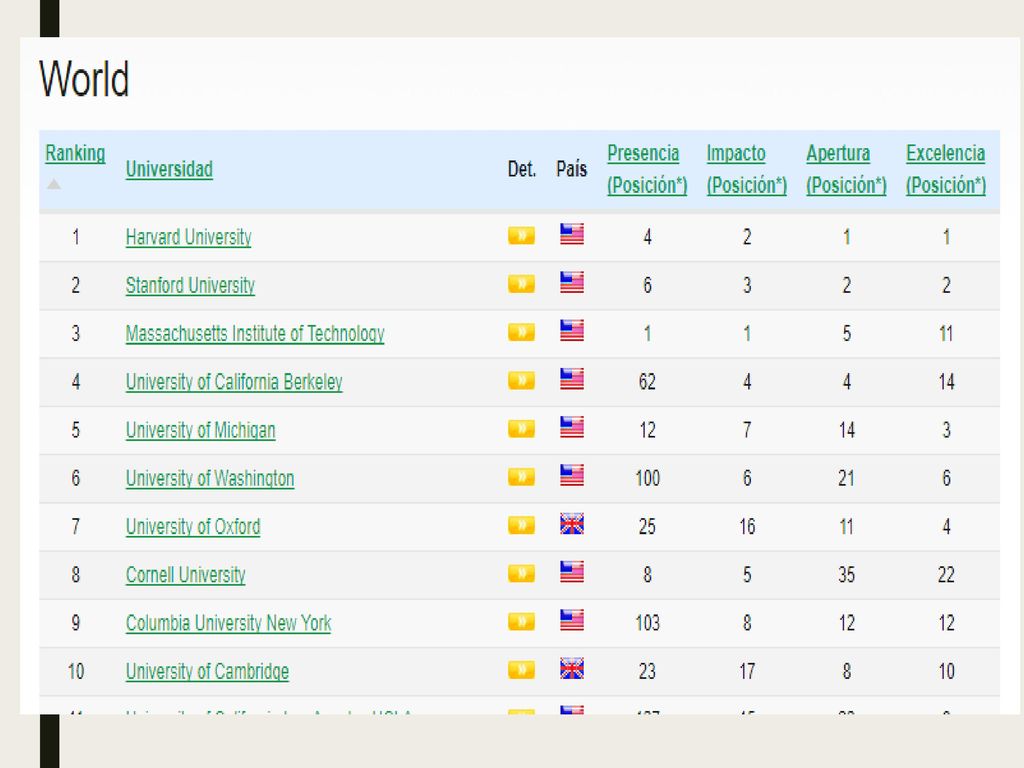Viewport: 1024px width, 768px height.
Task: Select Impacto value 17 in Cambridge row
Action: pos(747,672)
